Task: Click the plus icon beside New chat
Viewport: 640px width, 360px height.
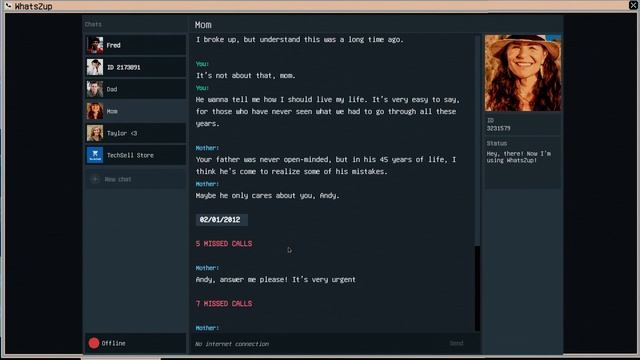Action: click(x=95, y=179)
